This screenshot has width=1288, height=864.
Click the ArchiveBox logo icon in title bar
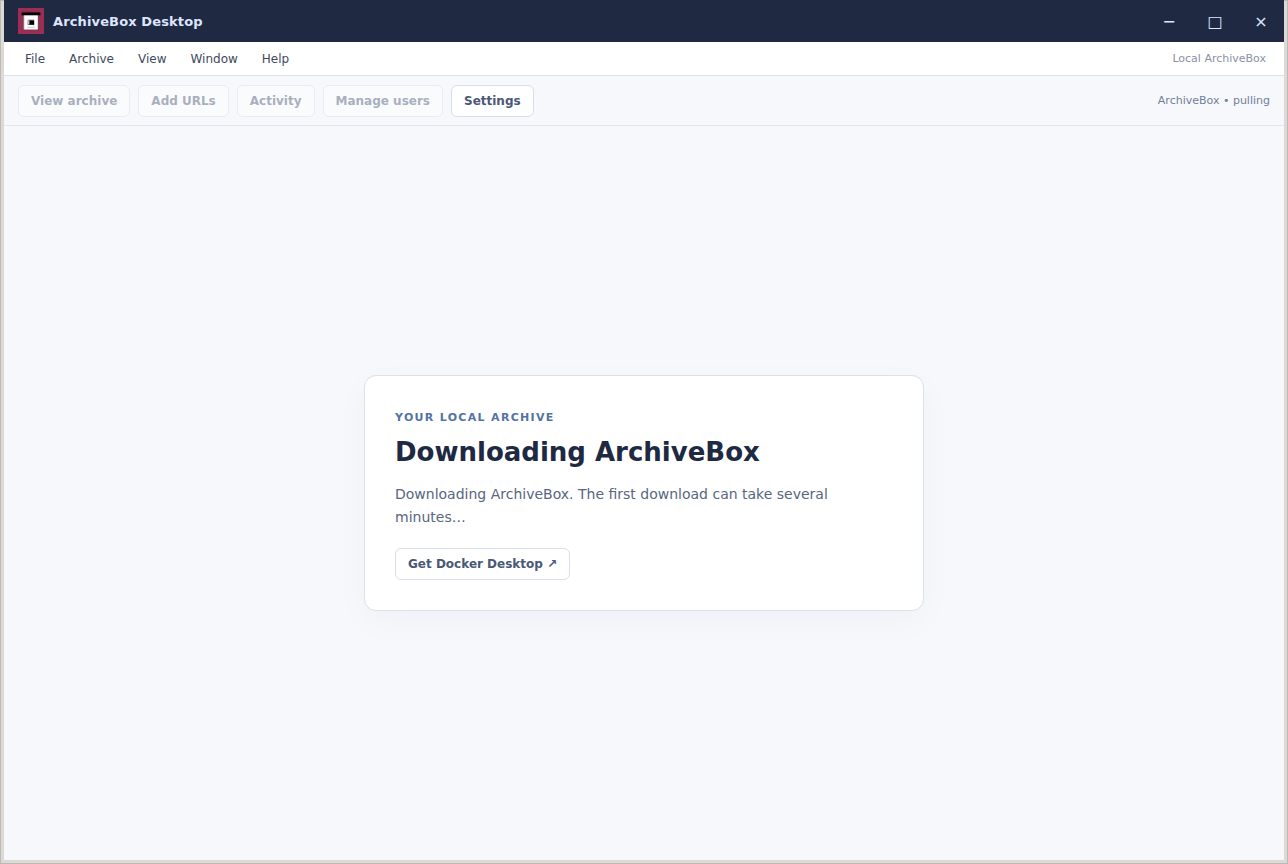(31, 21)
